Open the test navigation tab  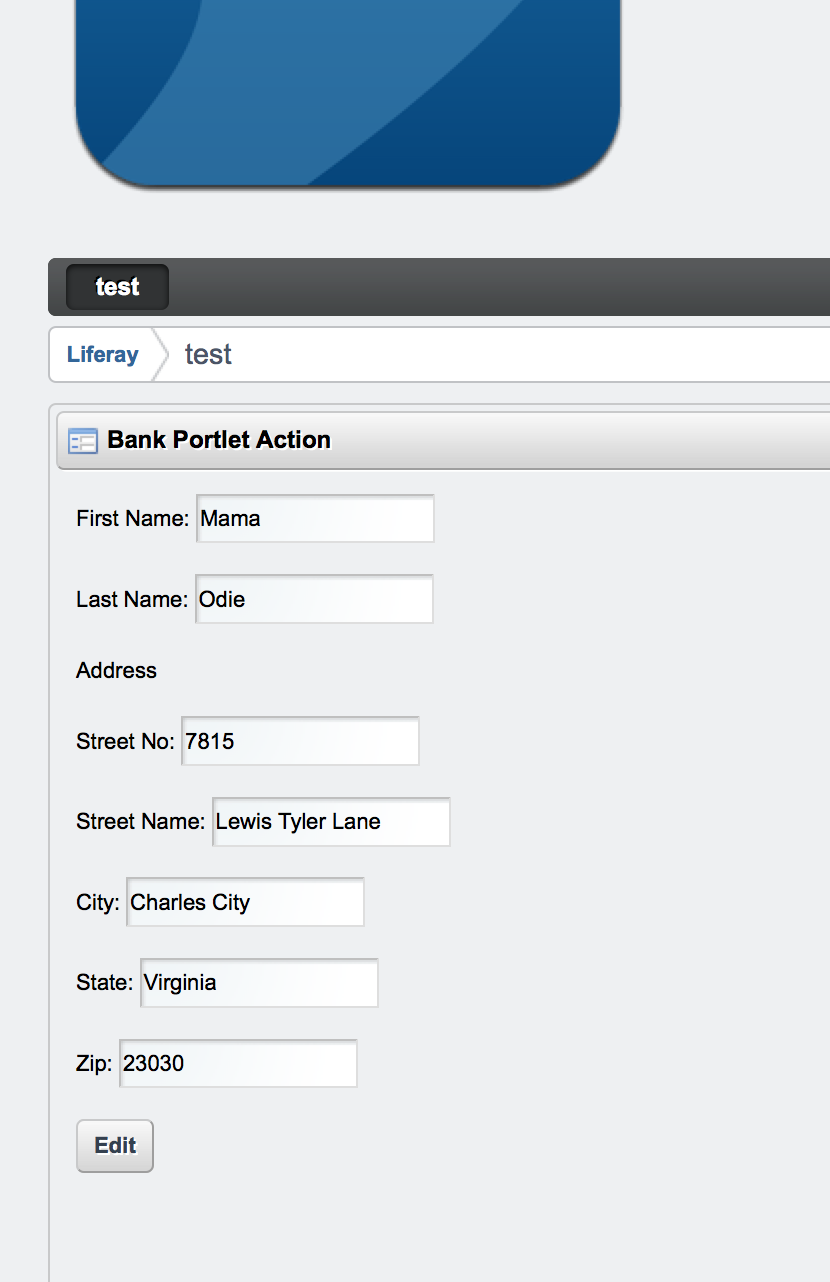(117, 287)
